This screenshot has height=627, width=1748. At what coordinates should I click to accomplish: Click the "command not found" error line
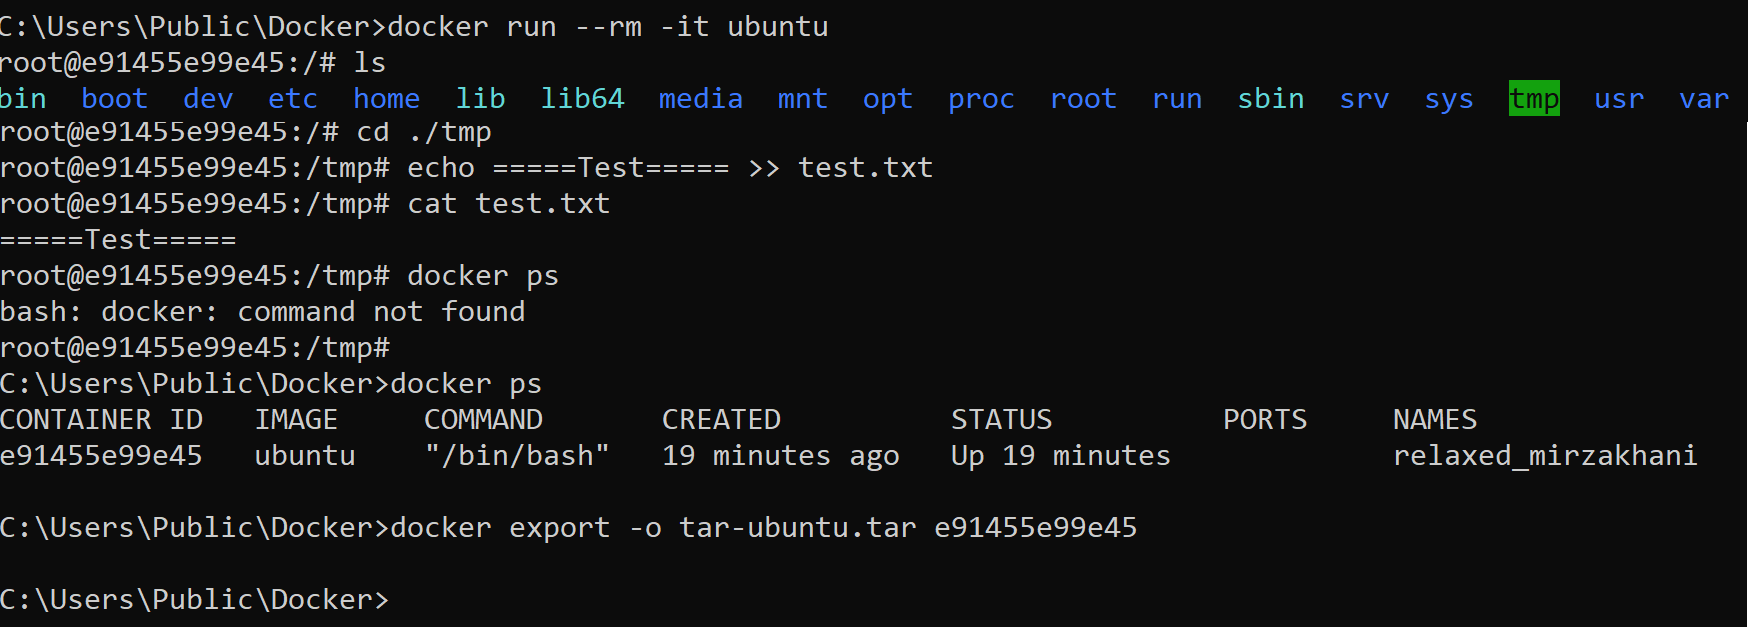coord(262,312)
